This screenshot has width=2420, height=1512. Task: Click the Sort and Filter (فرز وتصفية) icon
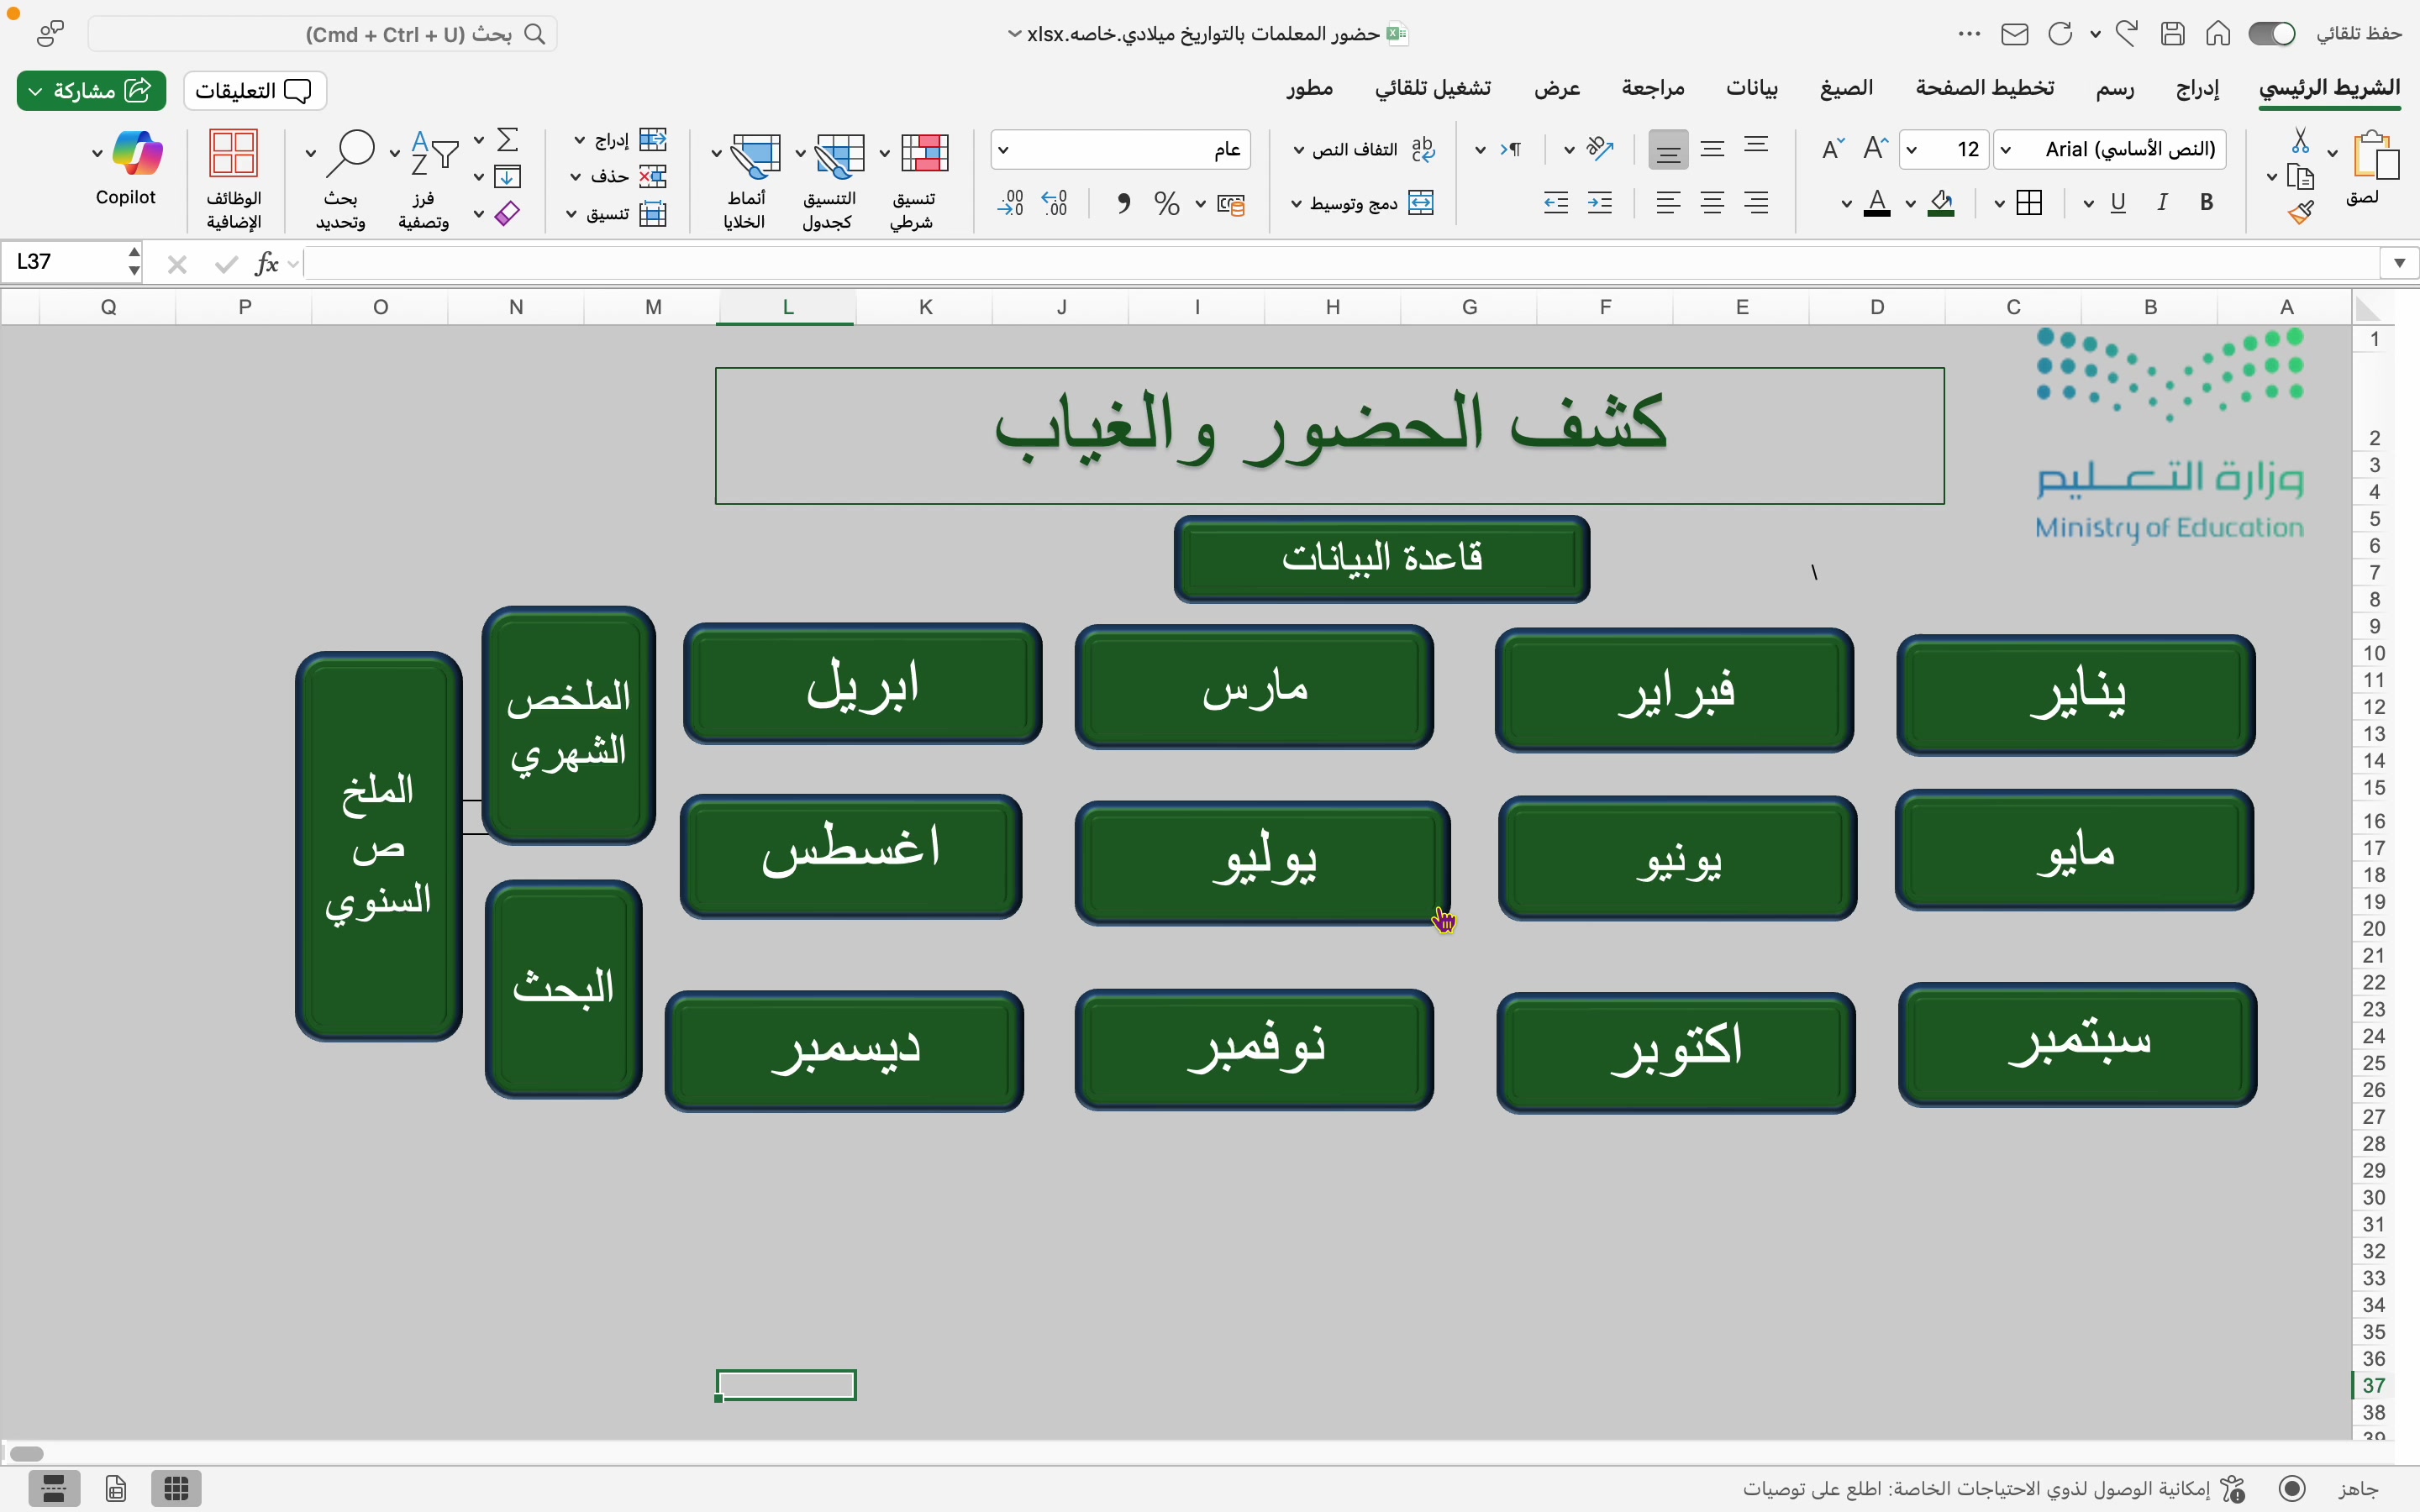(435, 154)
